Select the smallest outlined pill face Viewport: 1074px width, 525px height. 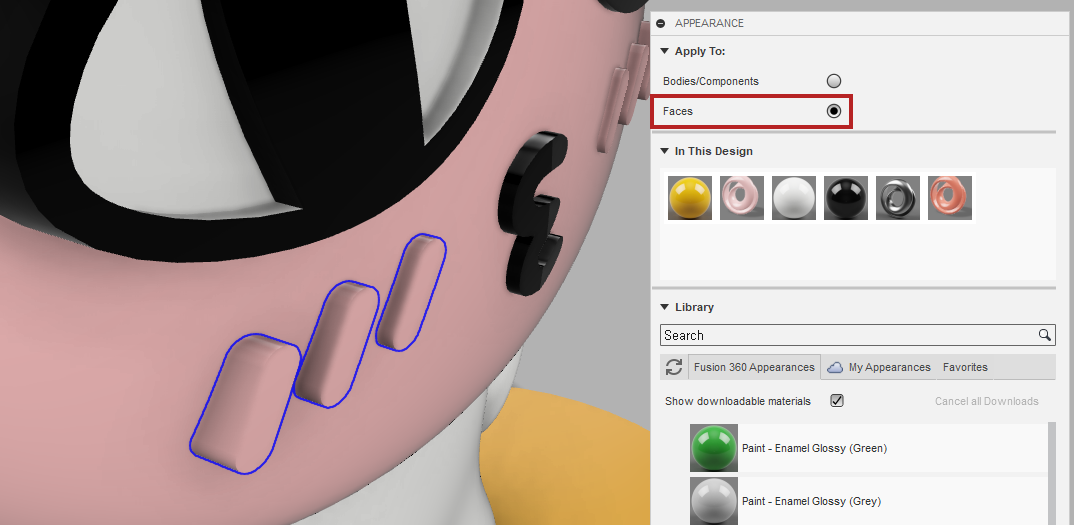[x=411, y=293]
